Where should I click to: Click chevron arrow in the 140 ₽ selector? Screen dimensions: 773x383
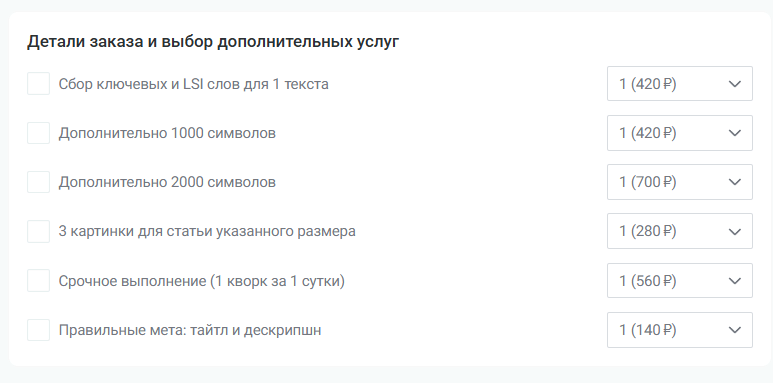[735, 330]
